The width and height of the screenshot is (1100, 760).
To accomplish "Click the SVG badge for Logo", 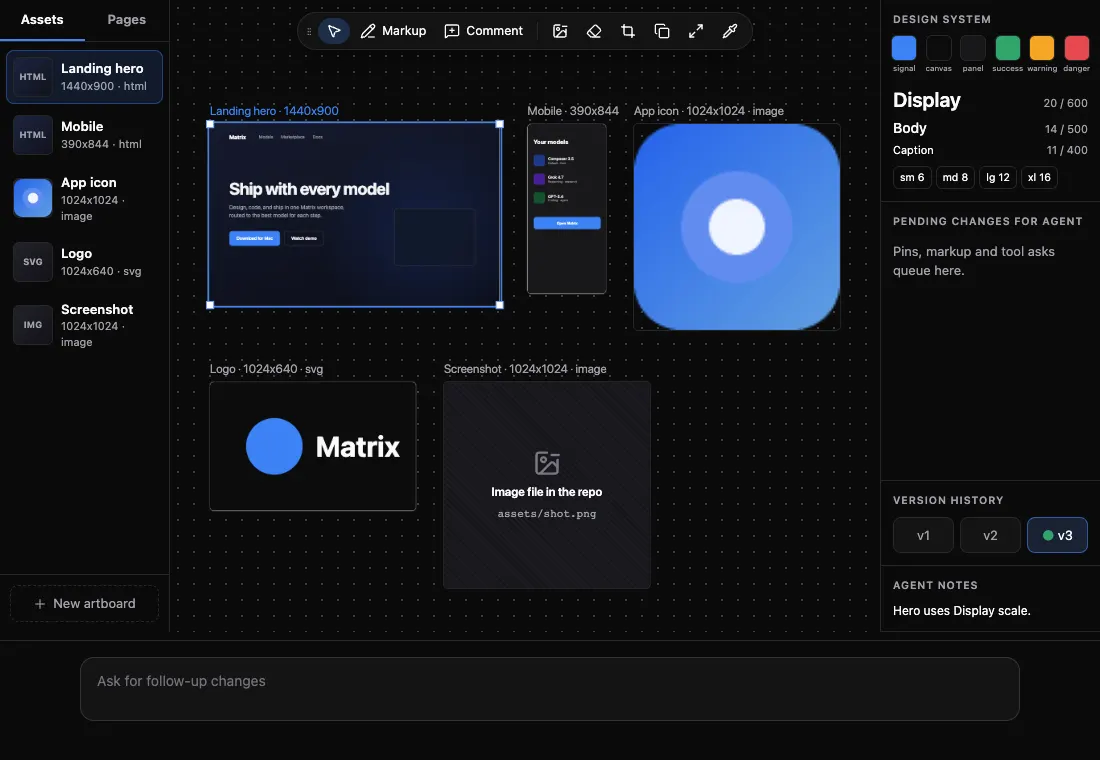I will [33, 262].
